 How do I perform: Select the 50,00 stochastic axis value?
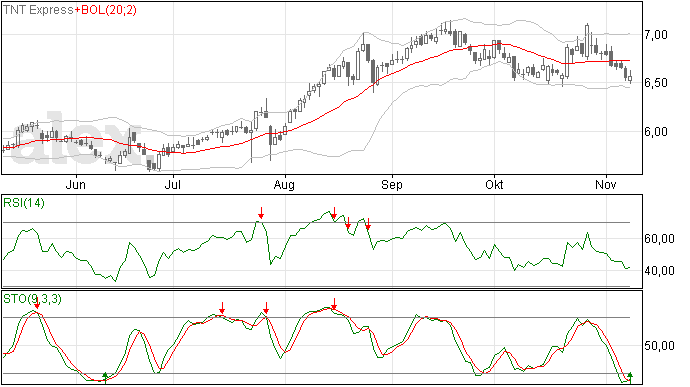coord(660,346)
